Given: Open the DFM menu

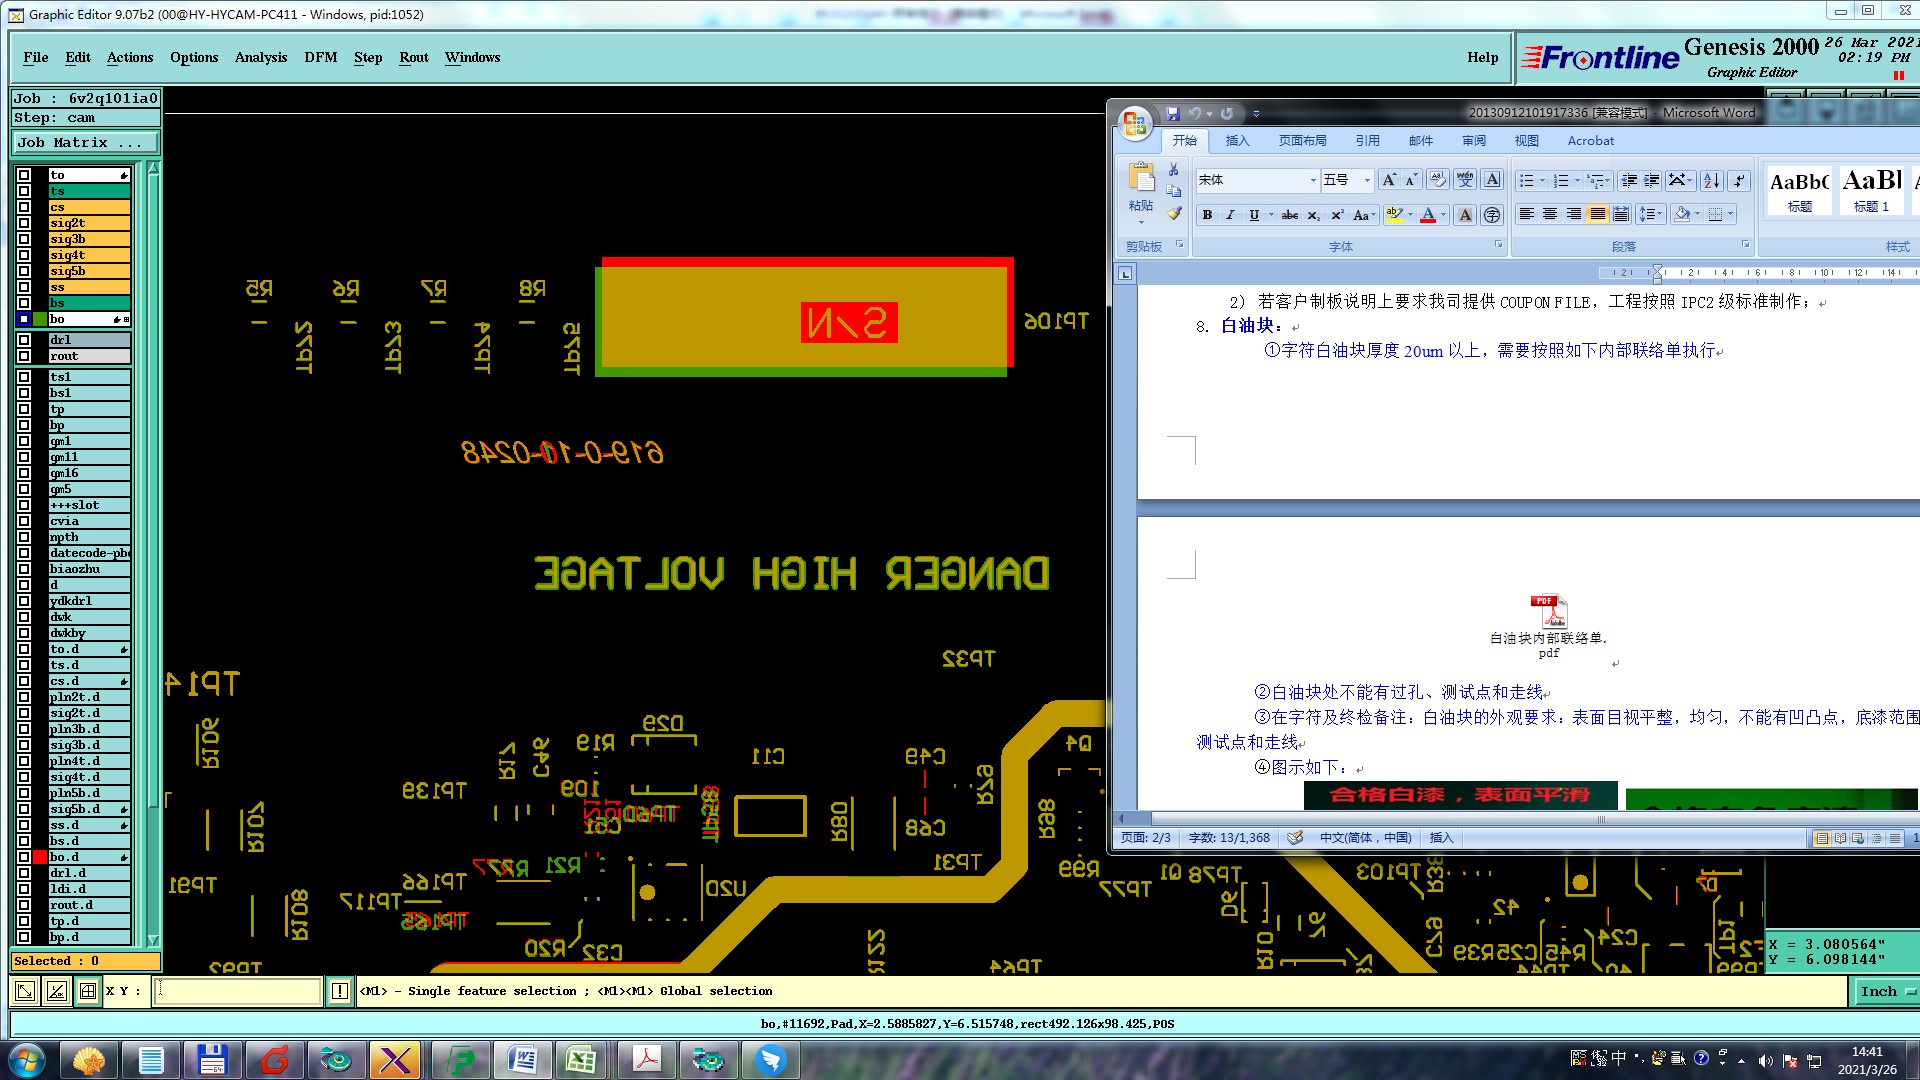Looking at the screenshot, I should tap(320, 57).
